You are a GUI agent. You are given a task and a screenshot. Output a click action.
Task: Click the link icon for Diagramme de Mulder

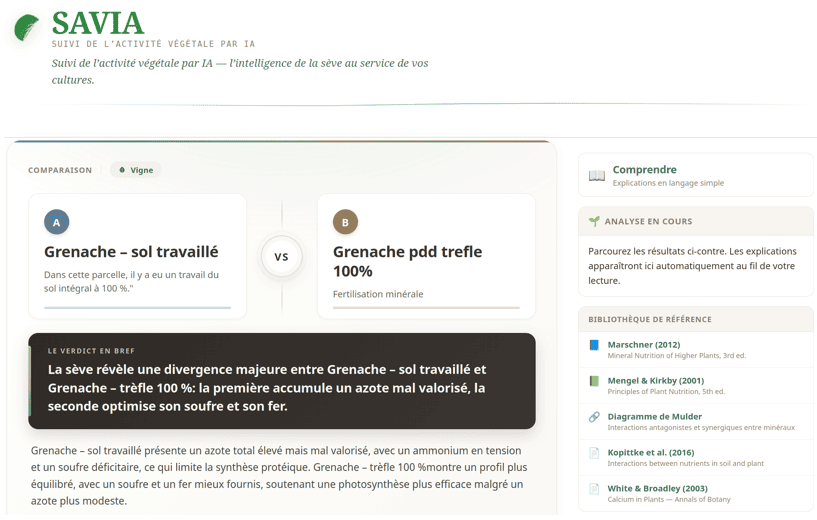click(x=594, y=417)
